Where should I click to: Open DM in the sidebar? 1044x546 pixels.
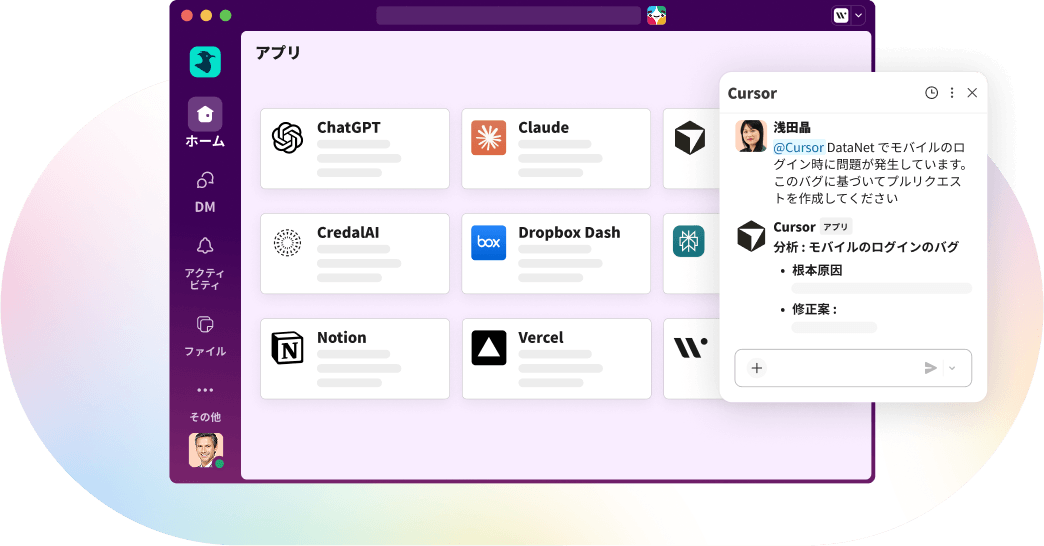205,193
